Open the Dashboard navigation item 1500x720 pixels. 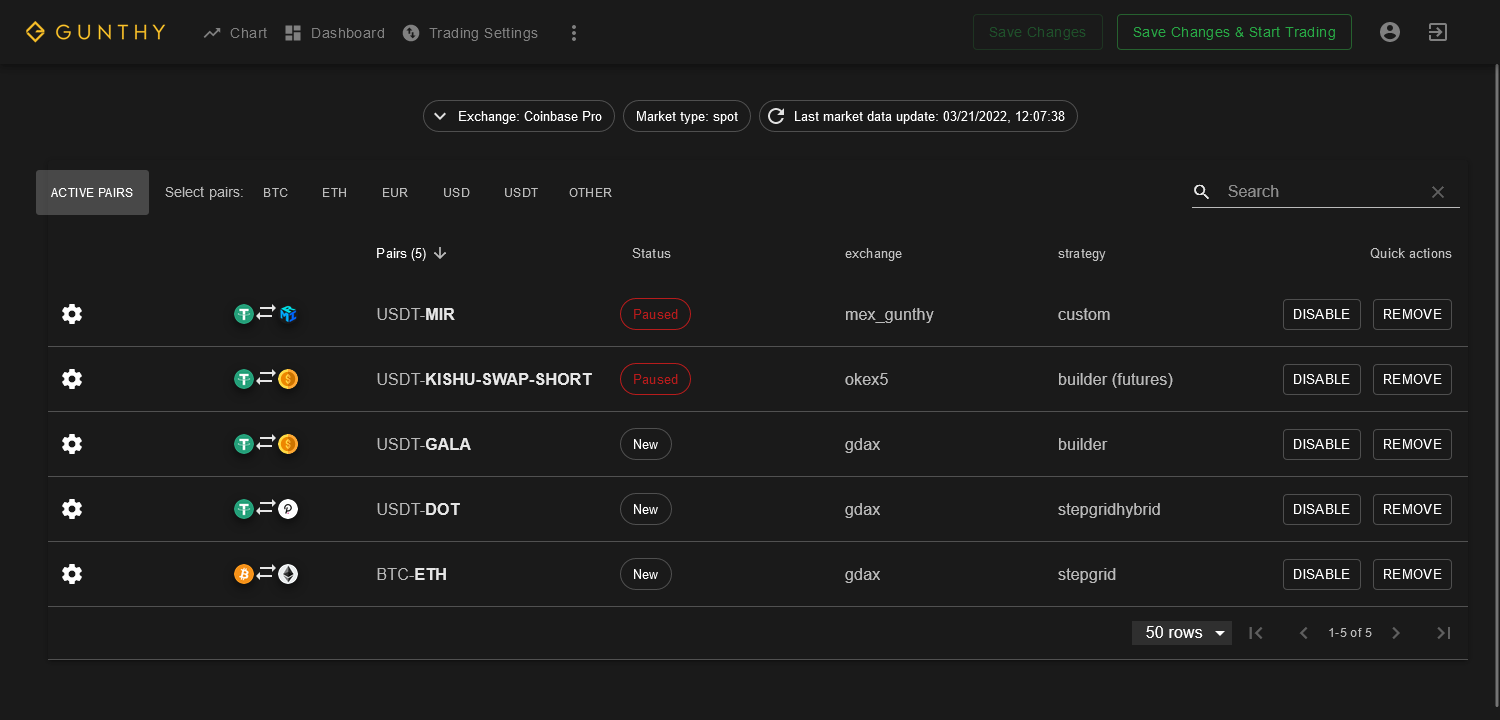tap(334, 33)
